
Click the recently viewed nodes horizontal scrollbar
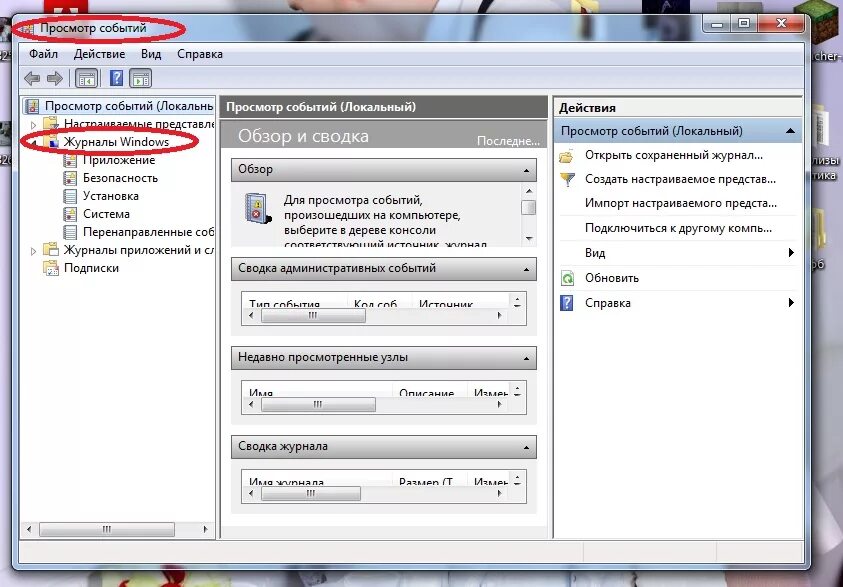coord(318,404)
